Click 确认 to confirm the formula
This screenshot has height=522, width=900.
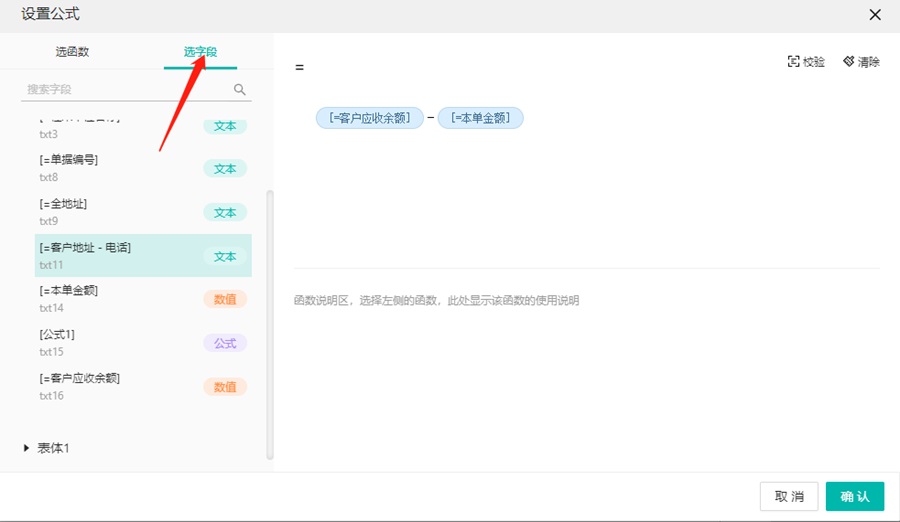point(855,496)
